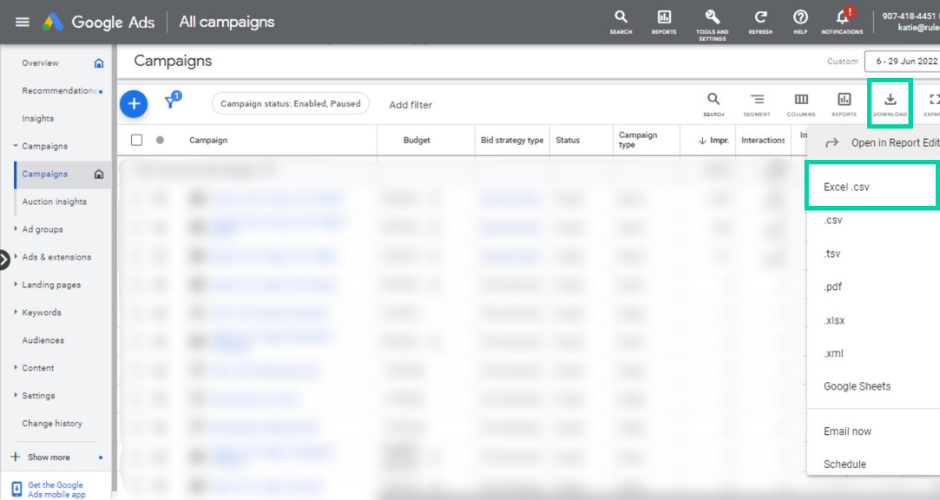Open Auction insights in the sidebar
940x500 pixels.
click(54, 201)
